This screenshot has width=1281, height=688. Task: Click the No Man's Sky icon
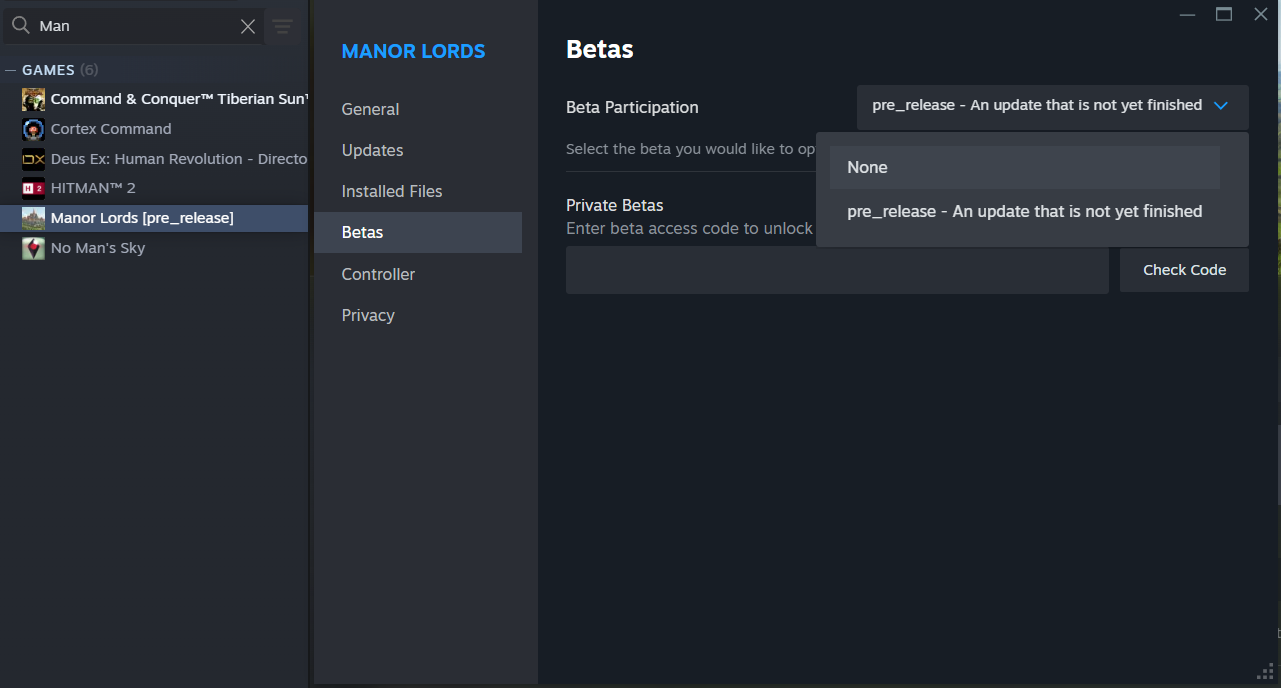tap(34, 248)
